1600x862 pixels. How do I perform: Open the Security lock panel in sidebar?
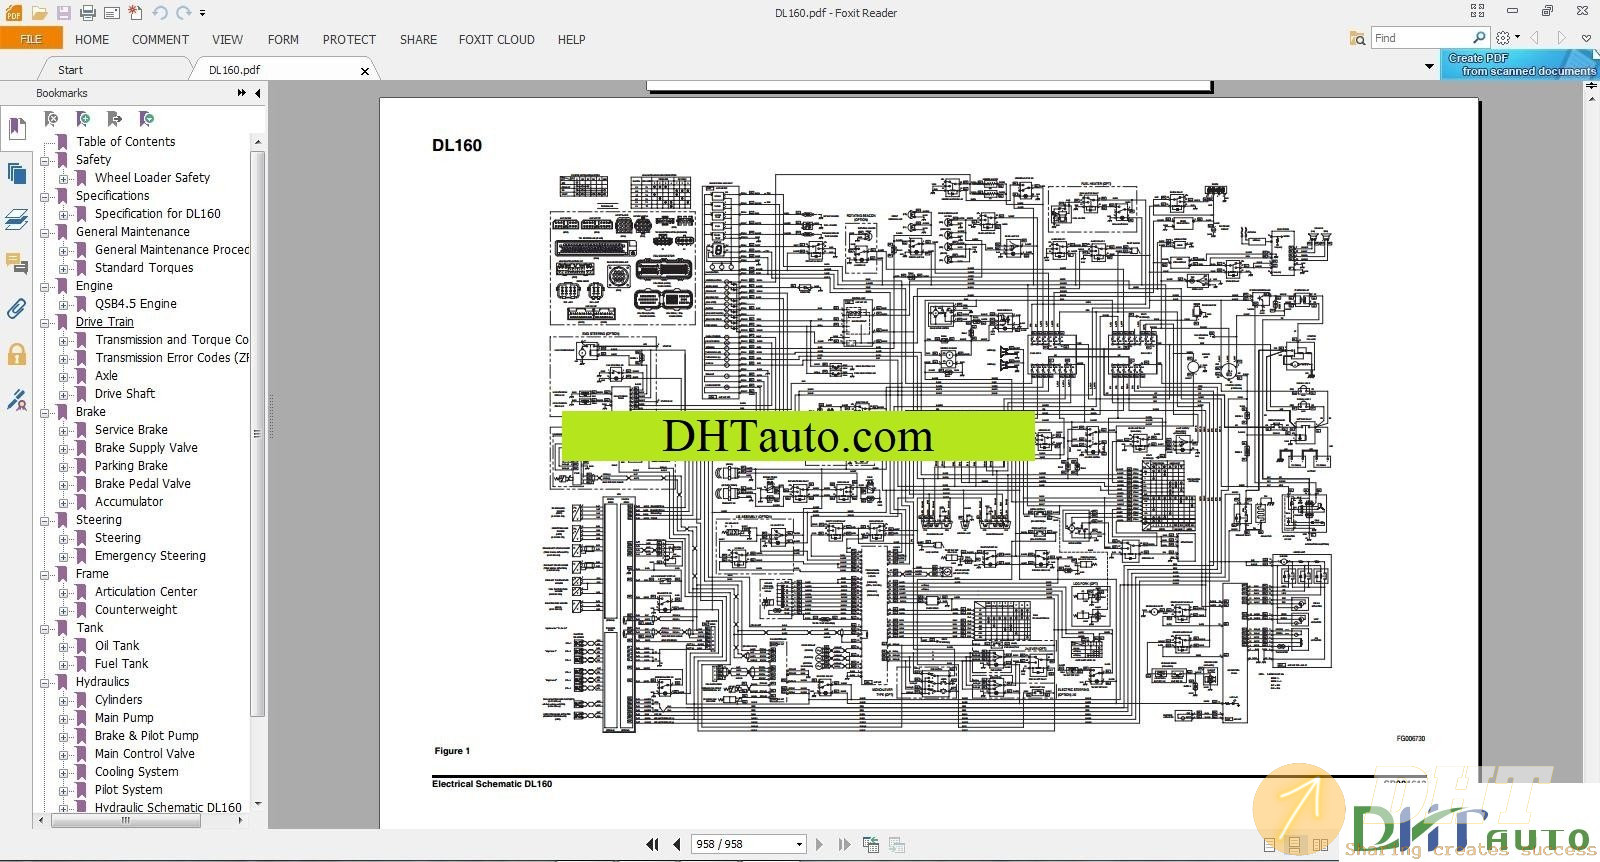(16, 354)
